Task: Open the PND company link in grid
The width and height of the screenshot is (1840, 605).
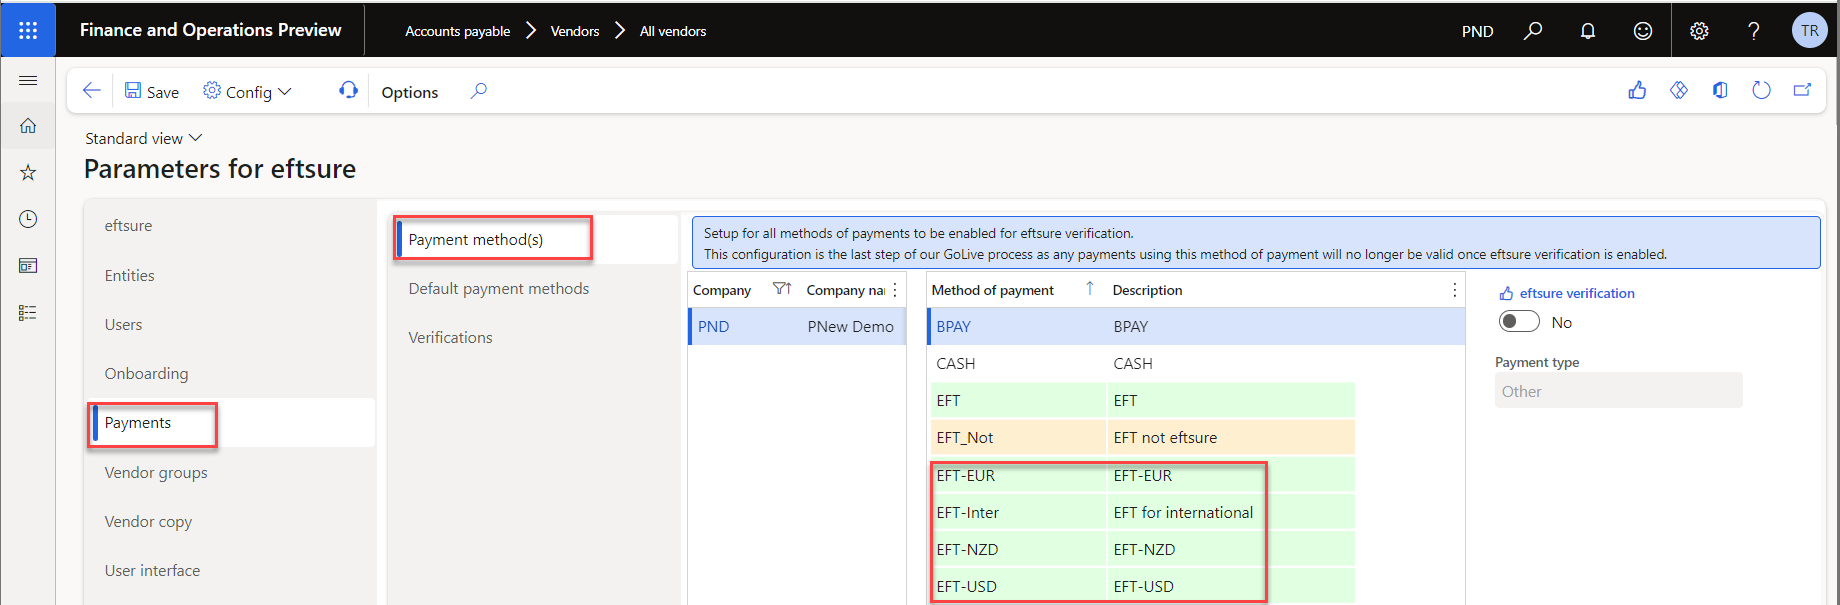Action: [713, 326]
